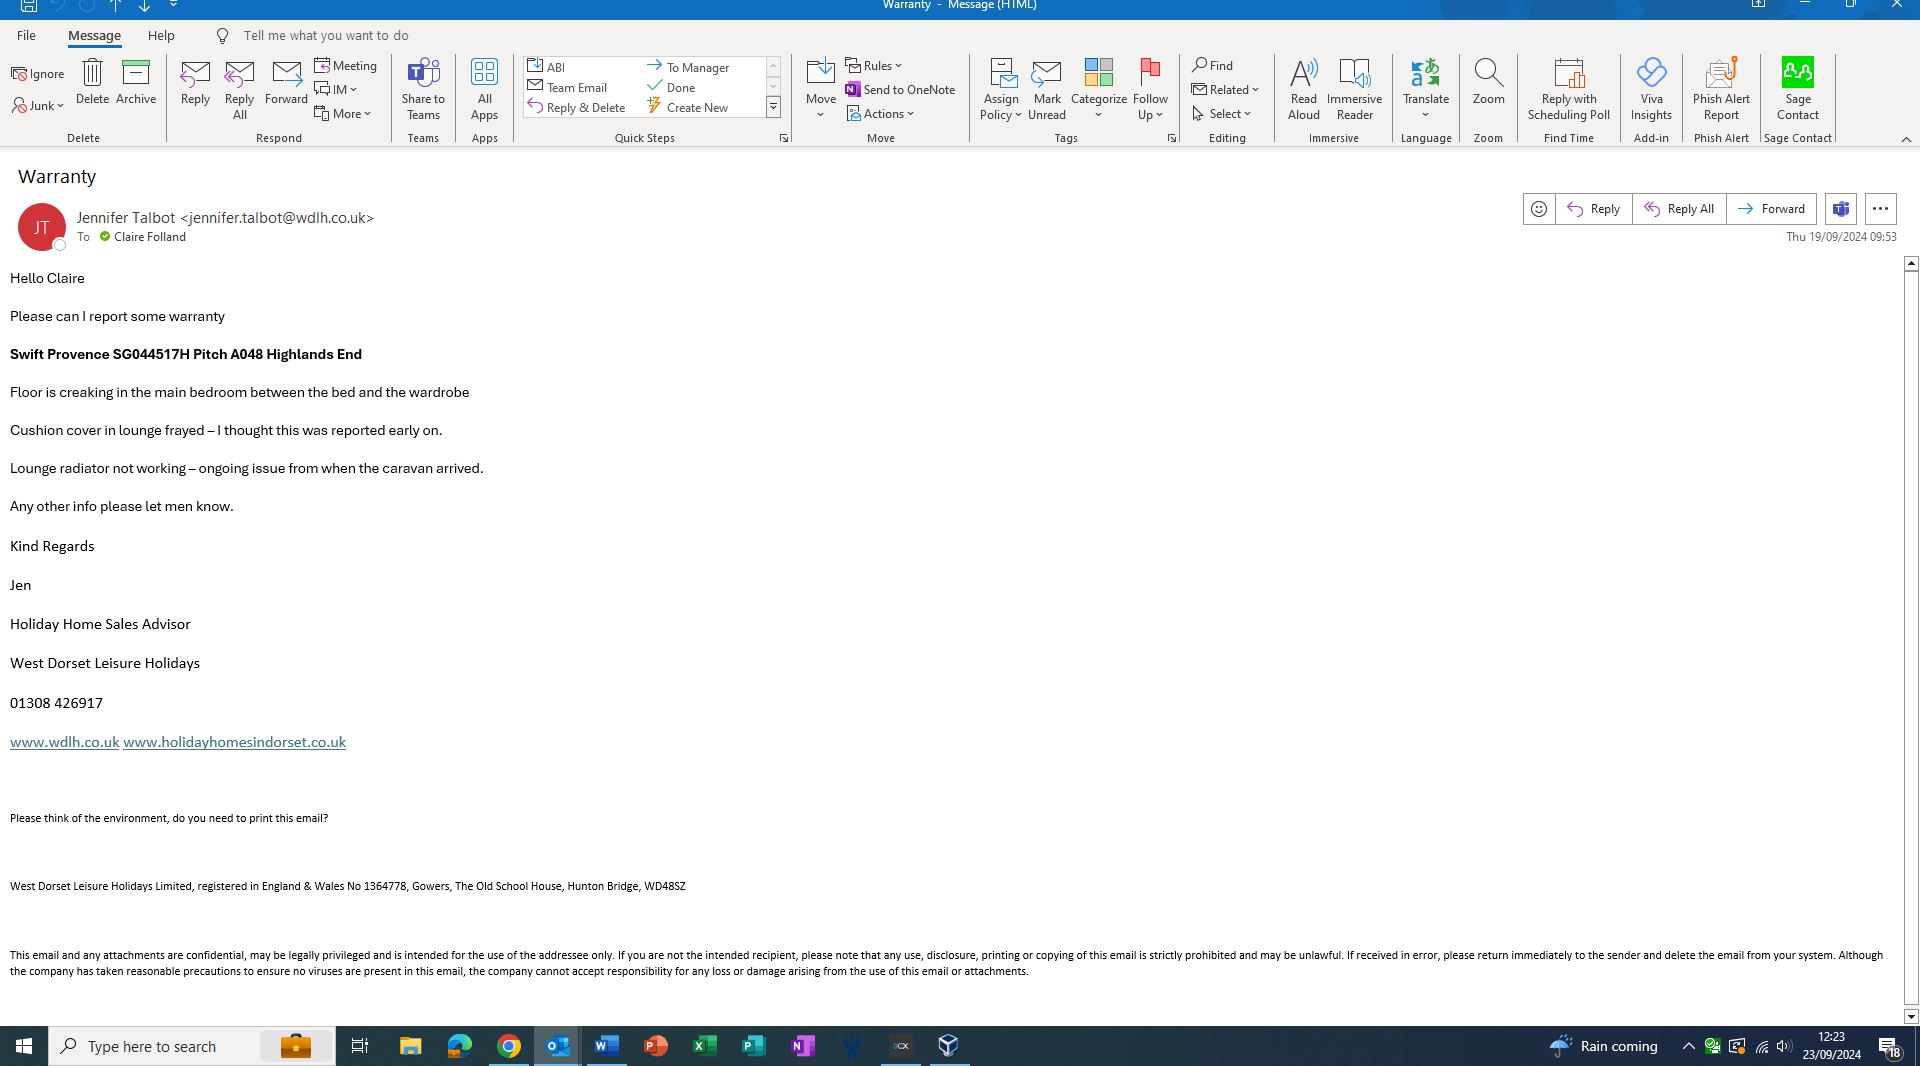The height and width of the screenshot is (1066, 1920).
Task: Run the Done quick step
Action: coord(671,87)
